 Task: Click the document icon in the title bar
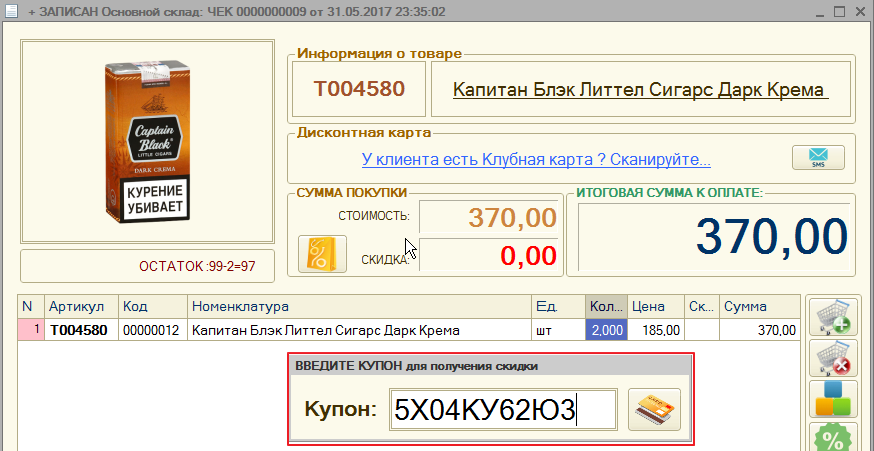click(x=10, y=11)
